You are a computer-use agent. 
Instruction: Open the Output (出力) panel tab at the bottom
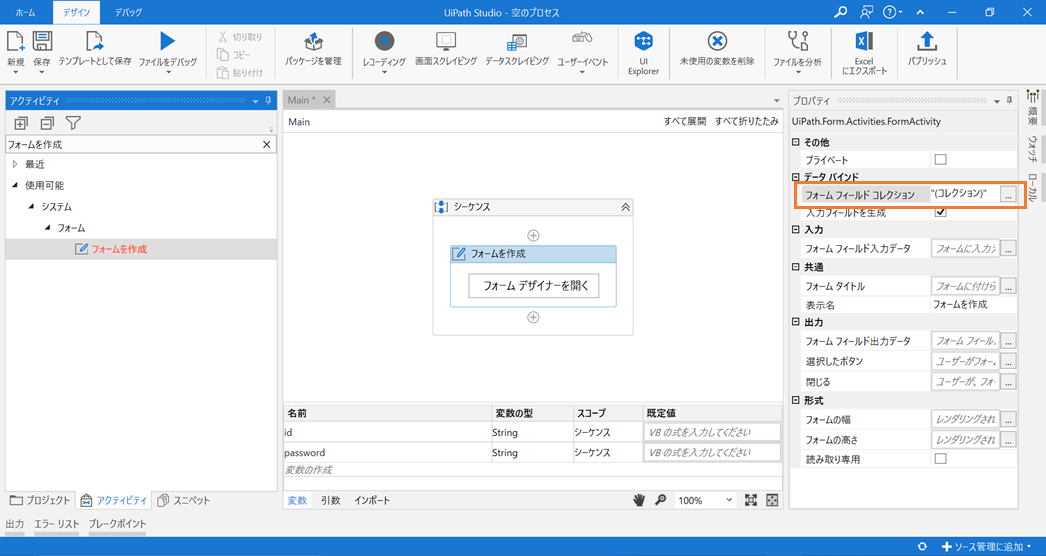15,524
